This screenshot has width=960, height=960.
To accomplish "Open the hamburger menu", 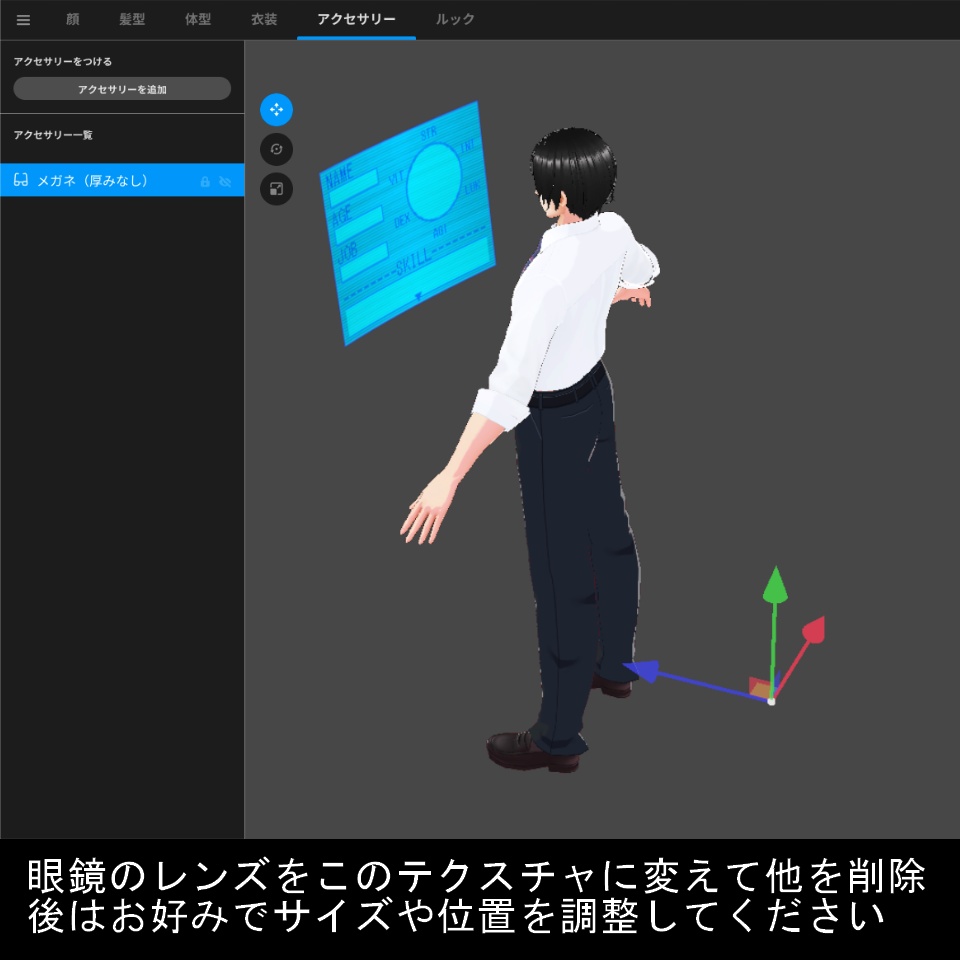I will click(22, 18).
